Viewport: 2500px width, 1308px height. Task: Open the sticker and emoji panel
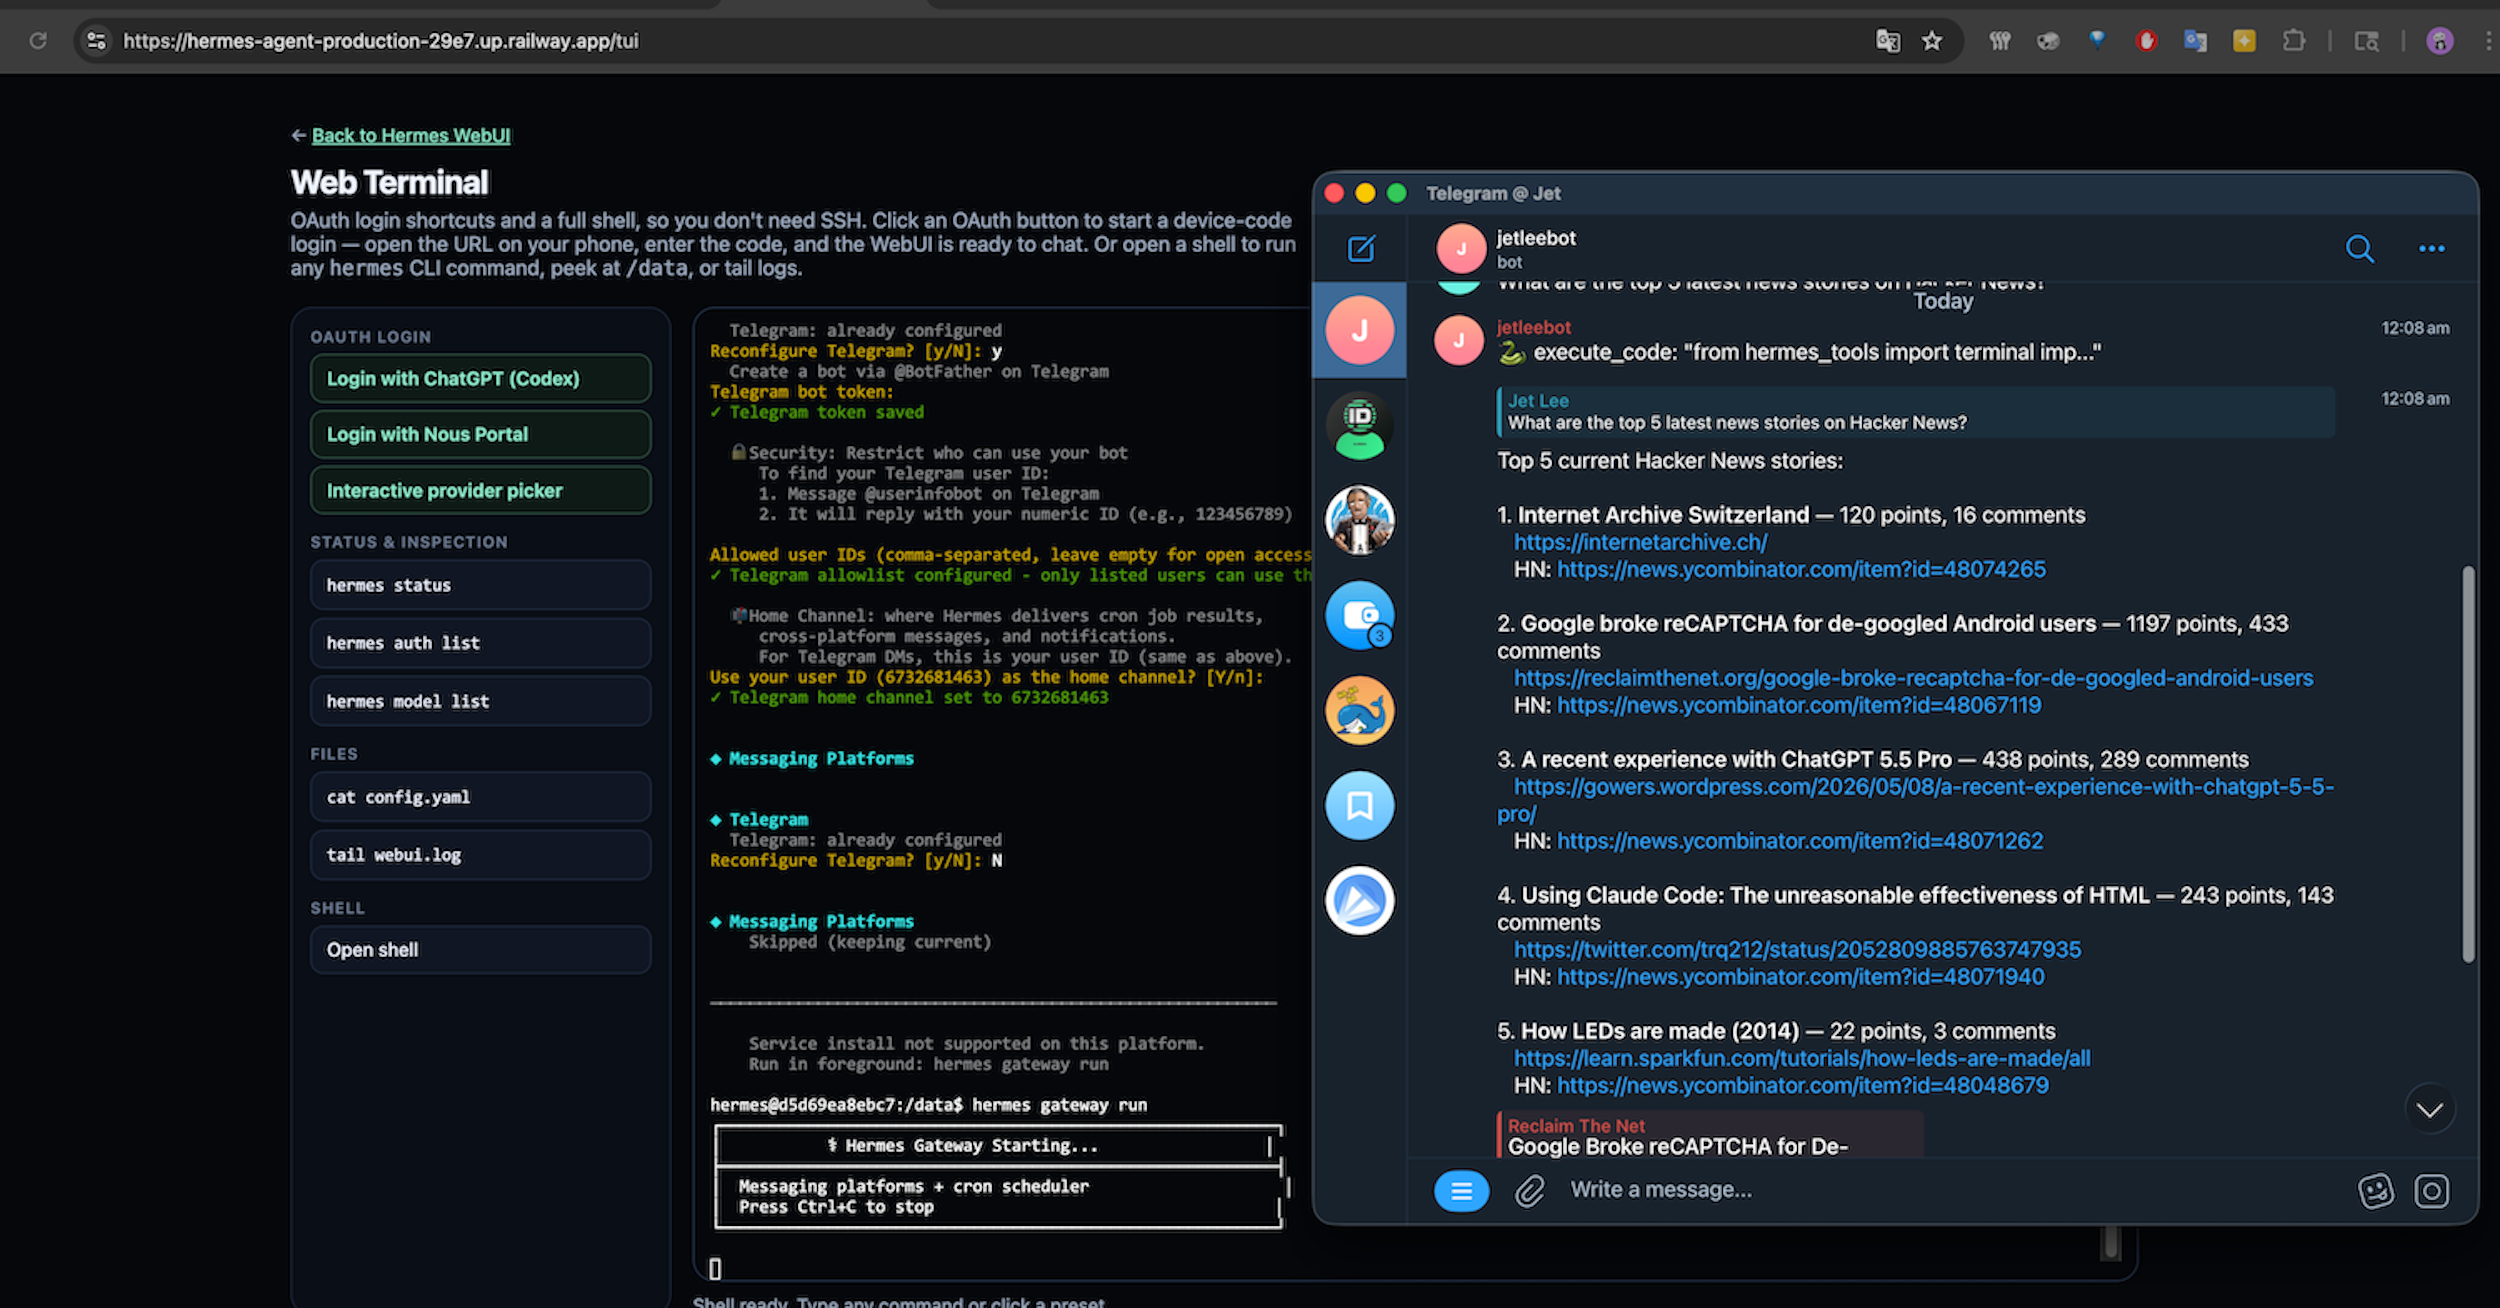tap(2376, 1190)
